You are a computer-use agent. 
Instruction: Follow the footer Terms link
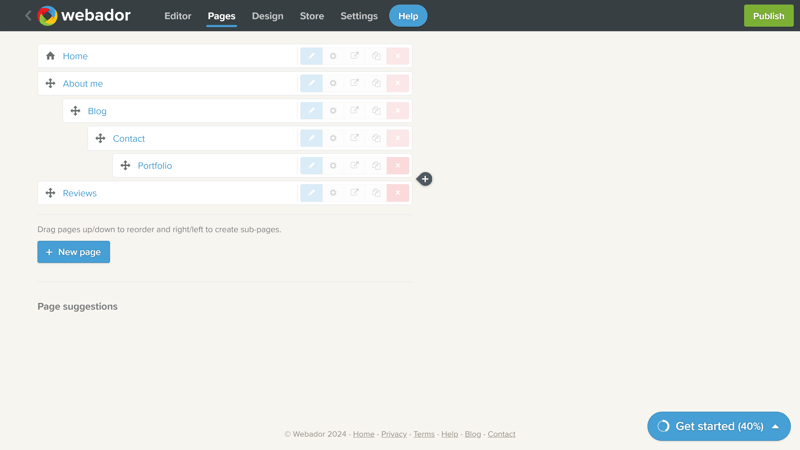424,434
